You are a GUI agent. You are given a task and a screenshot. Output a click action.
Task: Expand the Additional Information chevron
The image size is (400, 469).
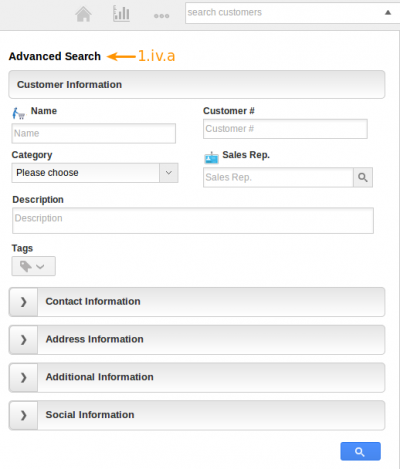pyautogui.click(x=23, y=377)
